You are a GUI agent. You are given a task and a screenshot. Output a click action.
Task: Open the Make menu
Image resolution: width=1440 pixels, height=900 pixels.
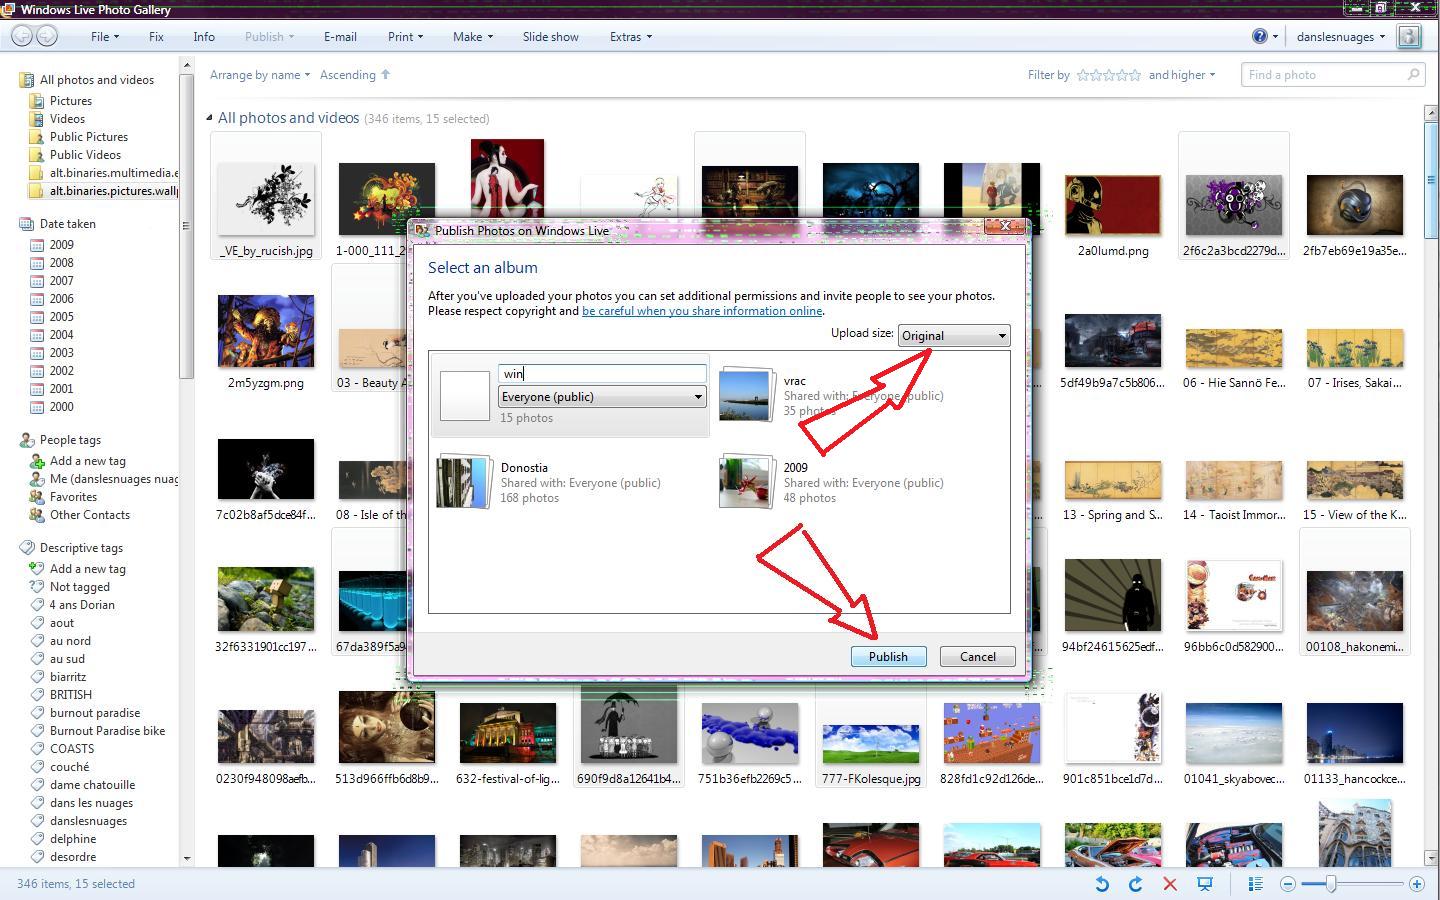click(x=472, y=37)
